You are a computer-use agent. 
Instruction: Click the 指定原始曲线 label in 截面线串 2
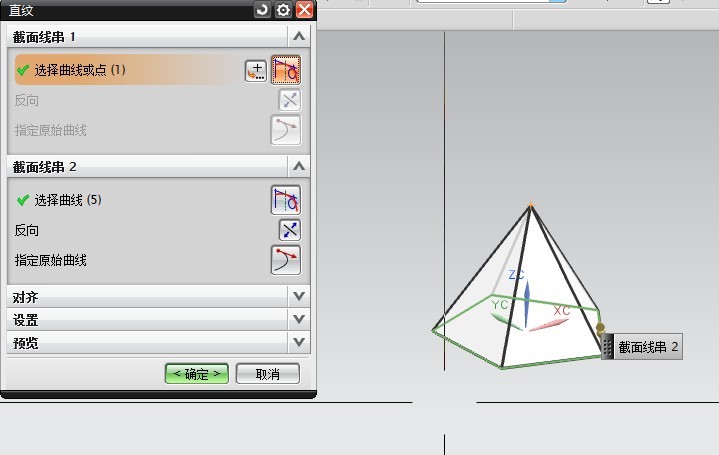pyautogui.click(x=50, y=261)
